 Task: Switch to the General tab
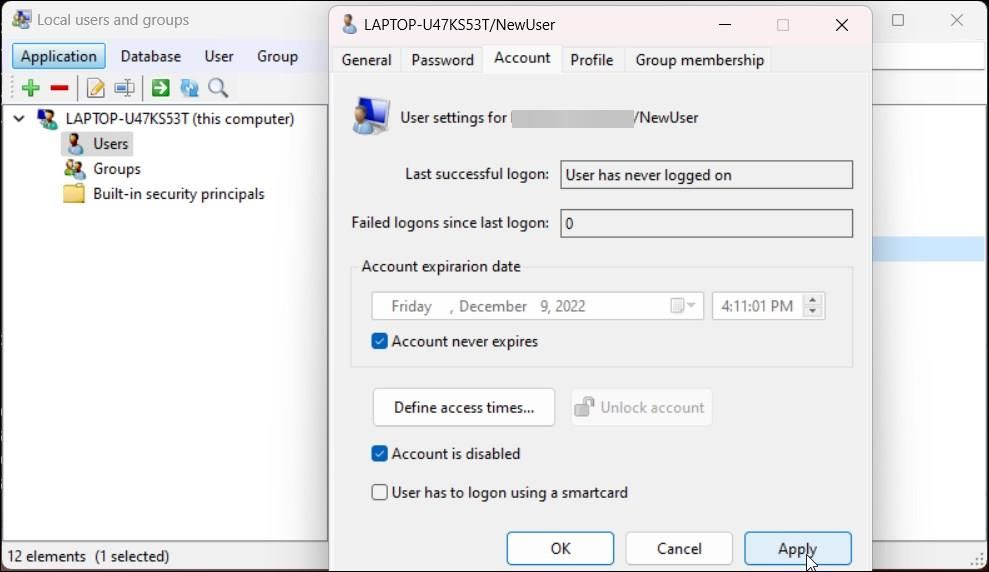pyautogui.click(x=366, y=60)
